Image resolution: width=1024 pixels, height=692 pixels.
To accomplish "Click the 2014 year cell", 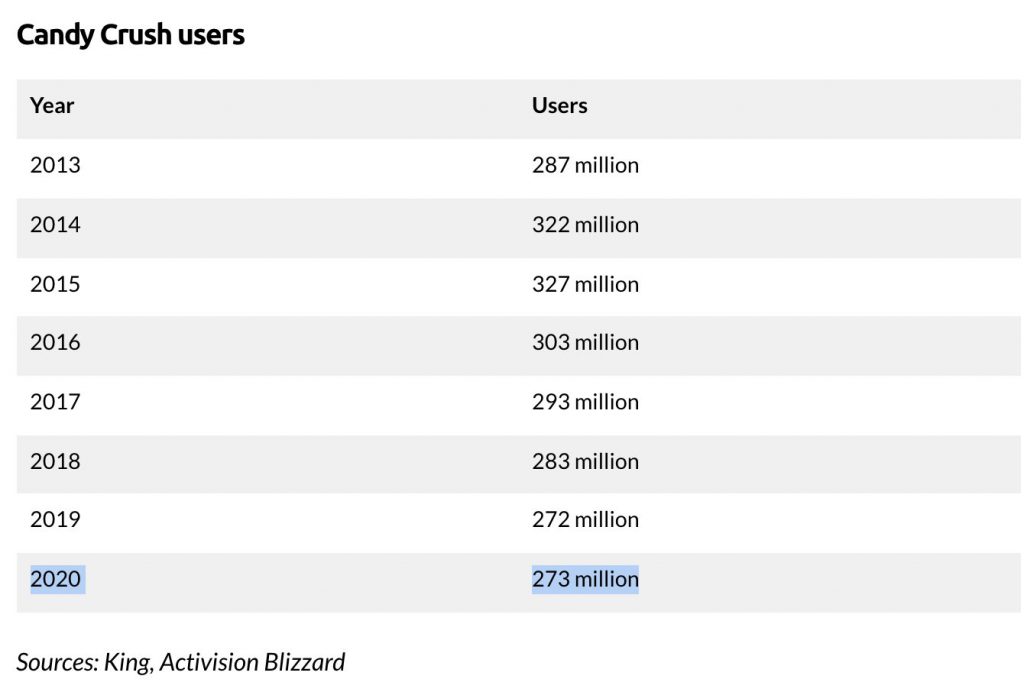I will point(56,224).
